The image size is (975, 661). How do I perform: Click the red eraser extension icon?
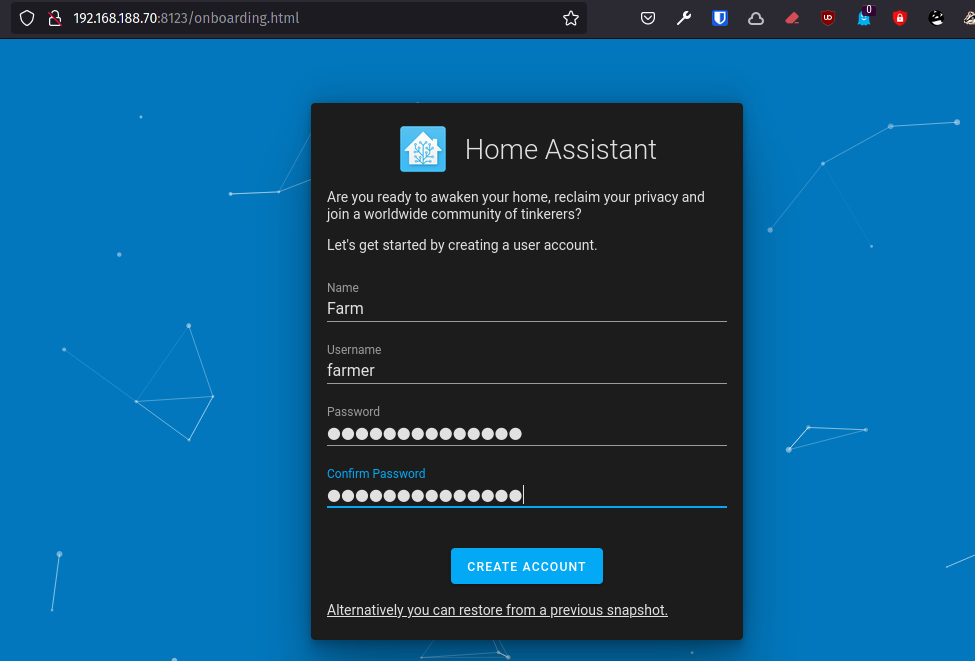pos(792,18)
